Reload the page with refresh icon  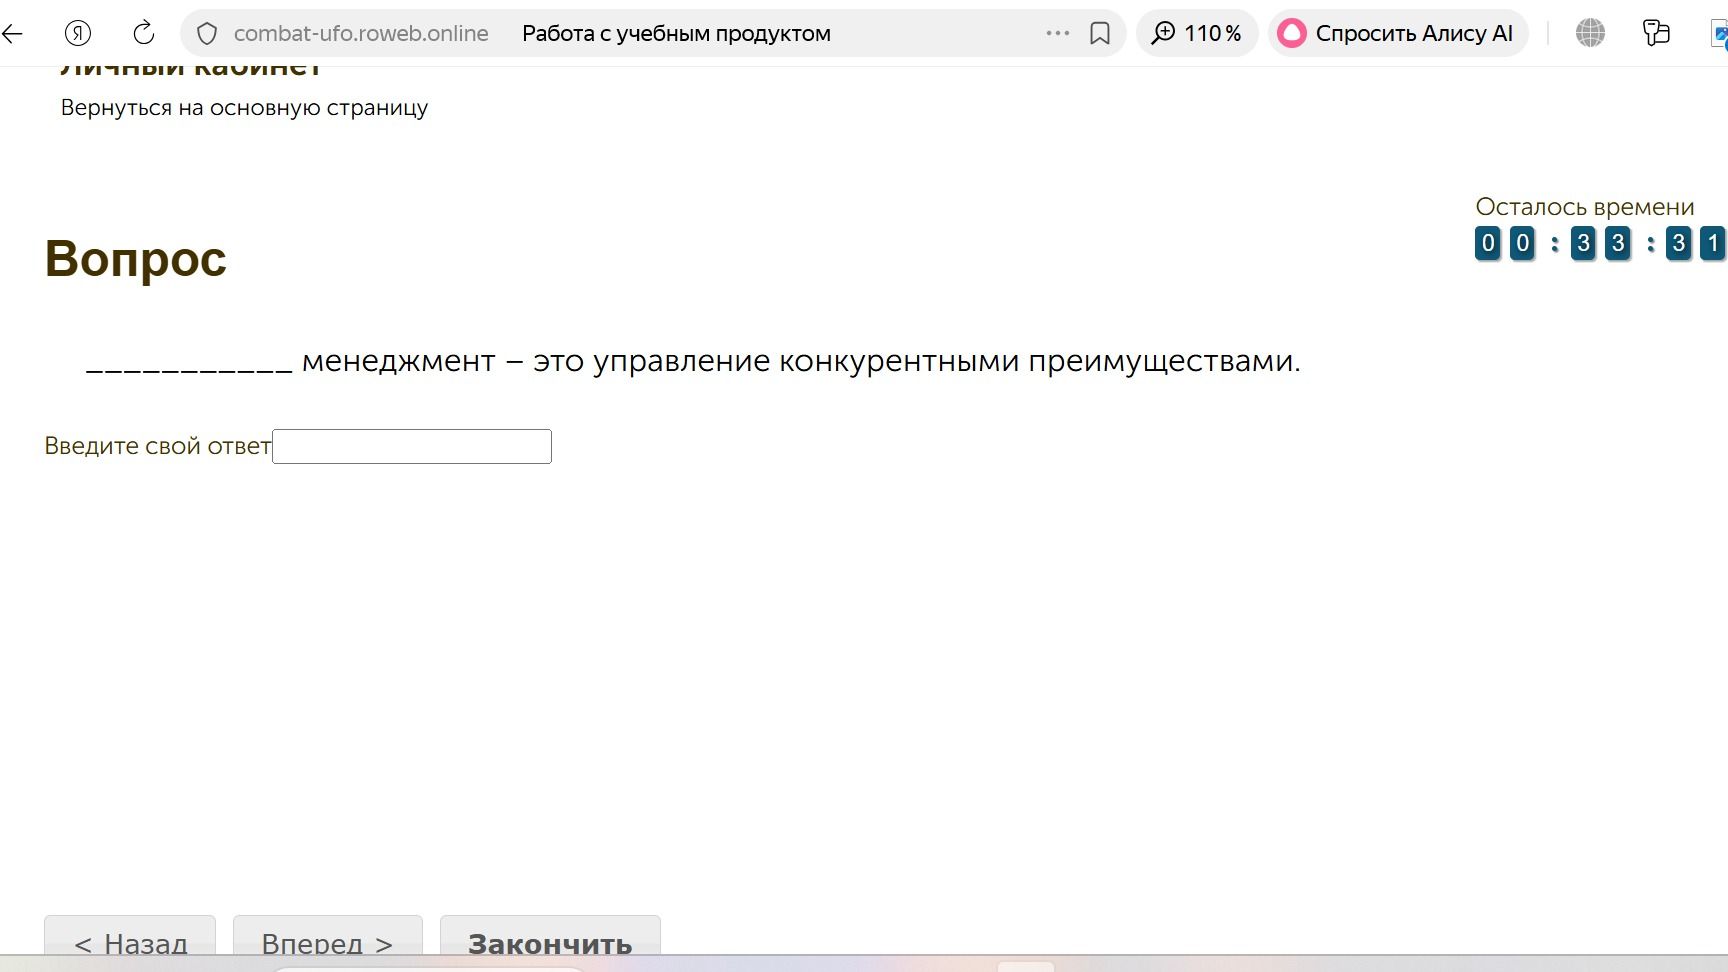click(x=144, y=33)
